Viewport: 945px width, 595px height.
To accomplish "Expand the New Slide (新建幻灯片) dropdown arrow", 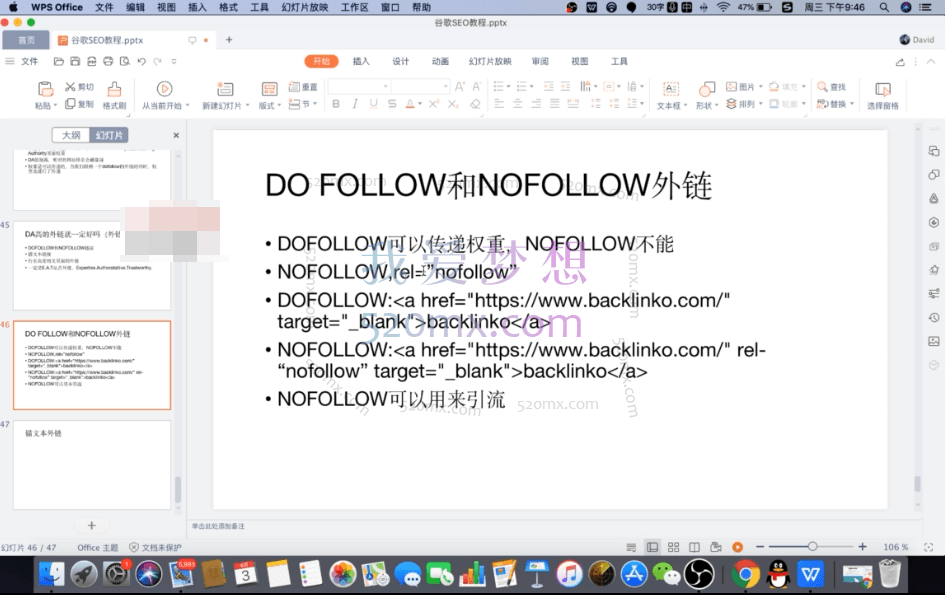I will [x=245, y=106].
